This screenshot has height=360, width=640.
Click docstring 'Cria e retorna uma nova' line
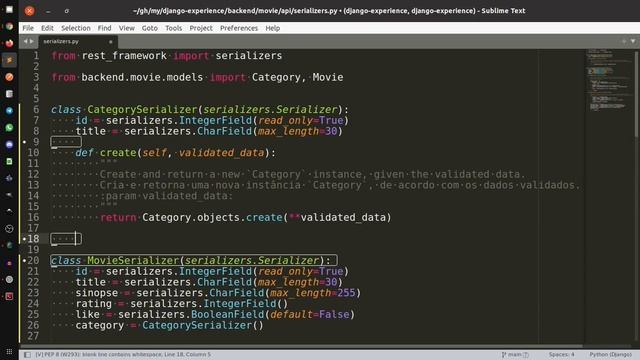pos(340,185)
